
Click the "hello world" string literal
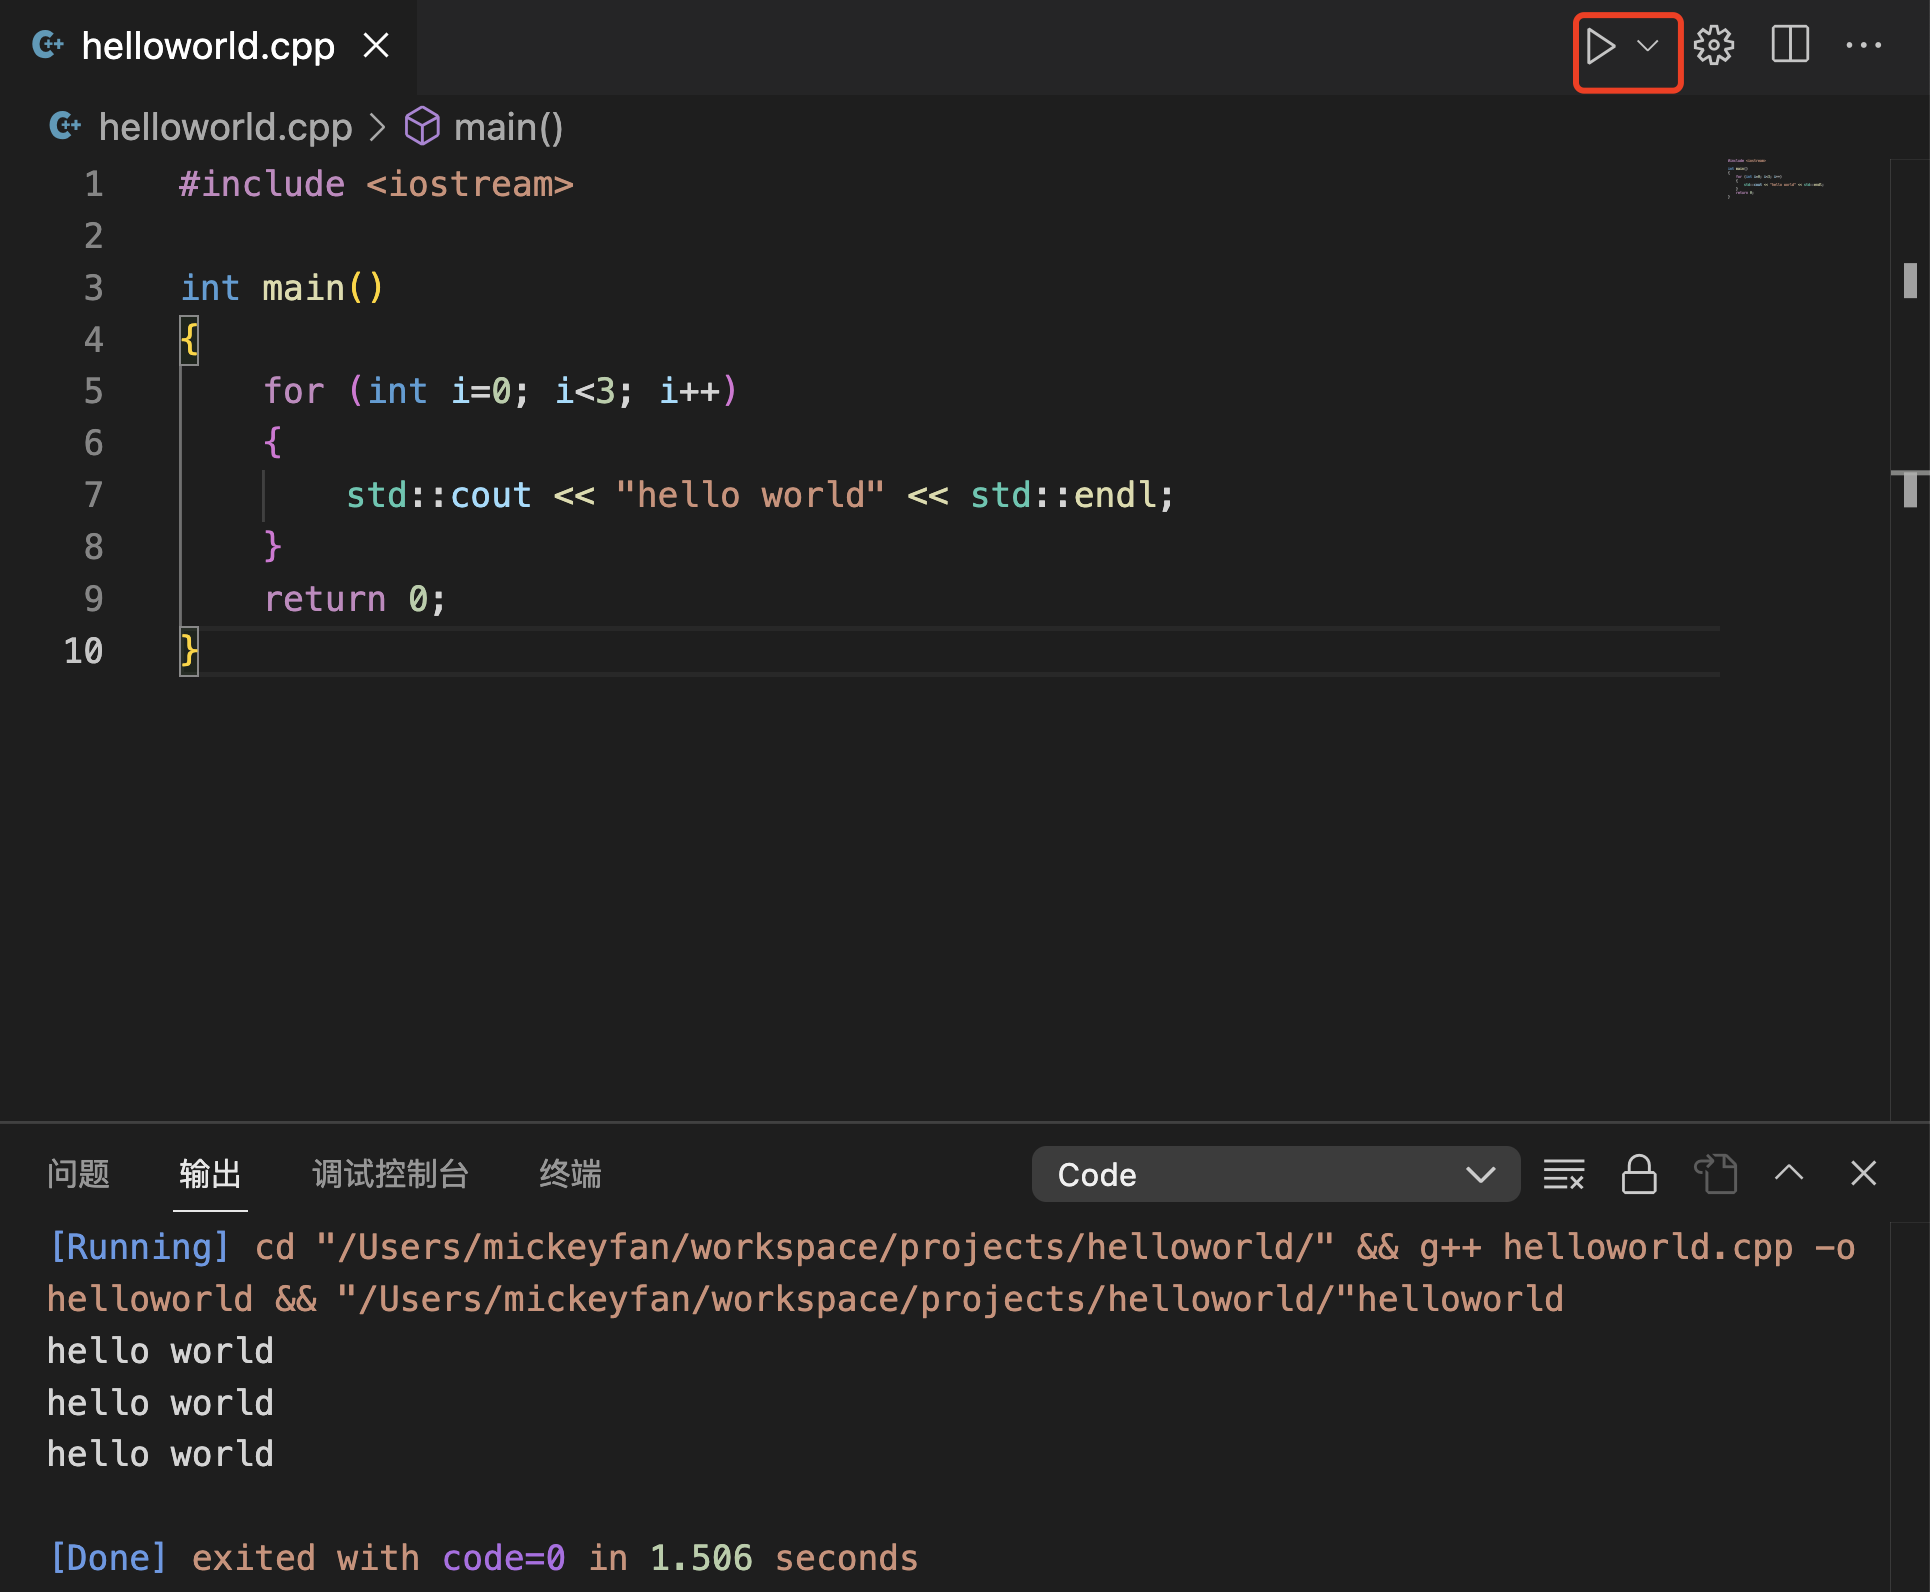pyautogui.click(x=751, y=495)
